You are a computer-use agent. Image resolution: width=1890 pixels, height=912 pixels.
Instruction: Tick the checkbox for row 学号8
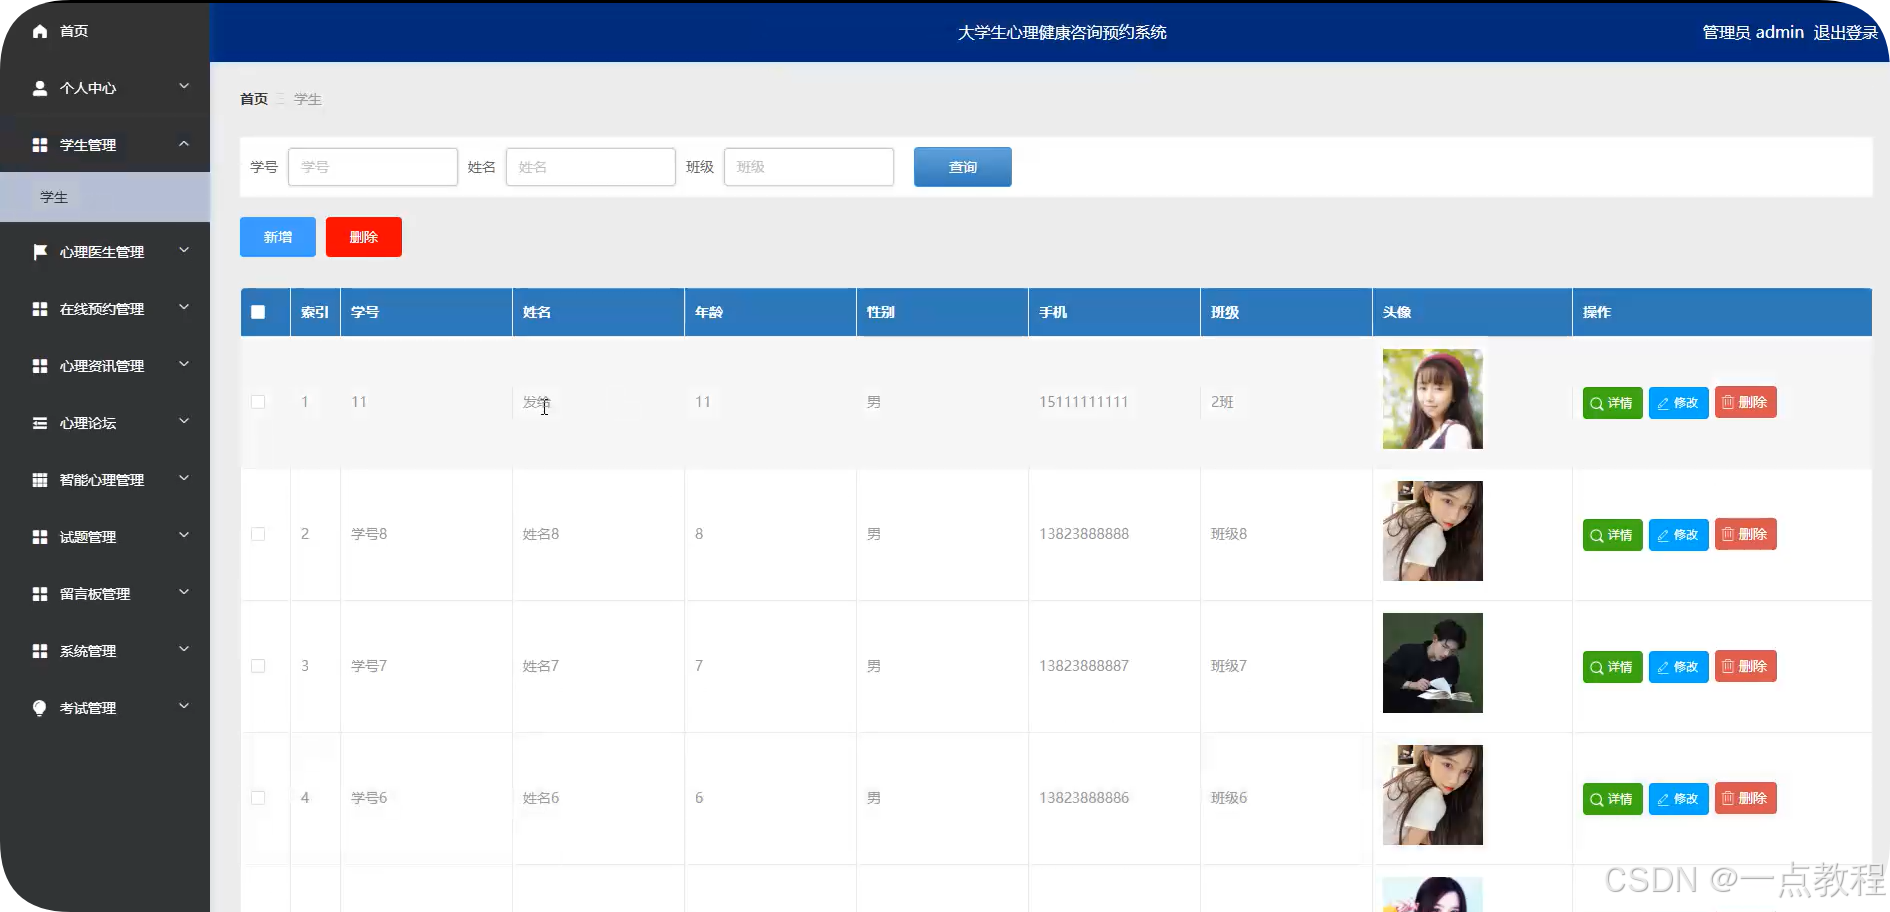(x=258, y=534)
